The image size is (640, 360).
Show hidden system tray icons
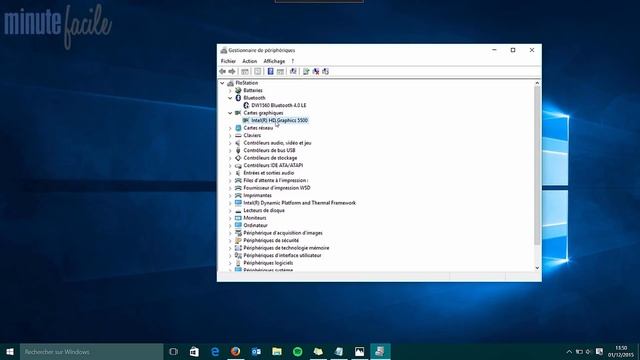569,351
